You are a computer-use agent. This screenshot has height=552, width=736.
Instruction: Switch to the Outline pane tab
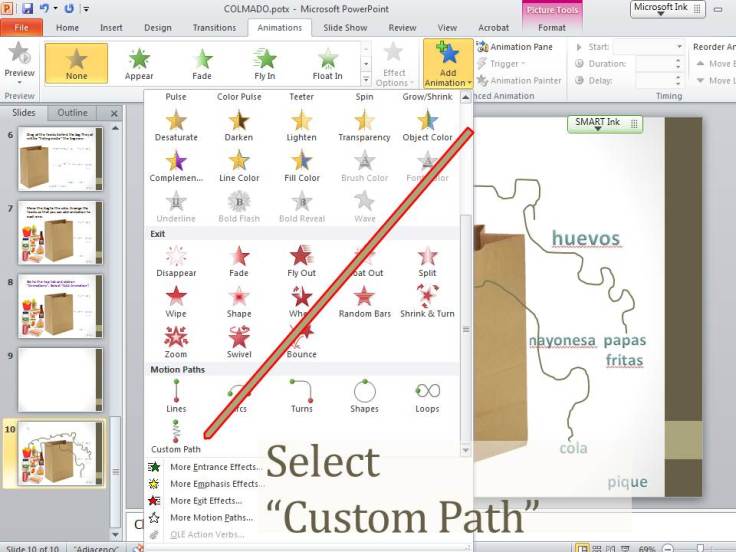point(72,113)
